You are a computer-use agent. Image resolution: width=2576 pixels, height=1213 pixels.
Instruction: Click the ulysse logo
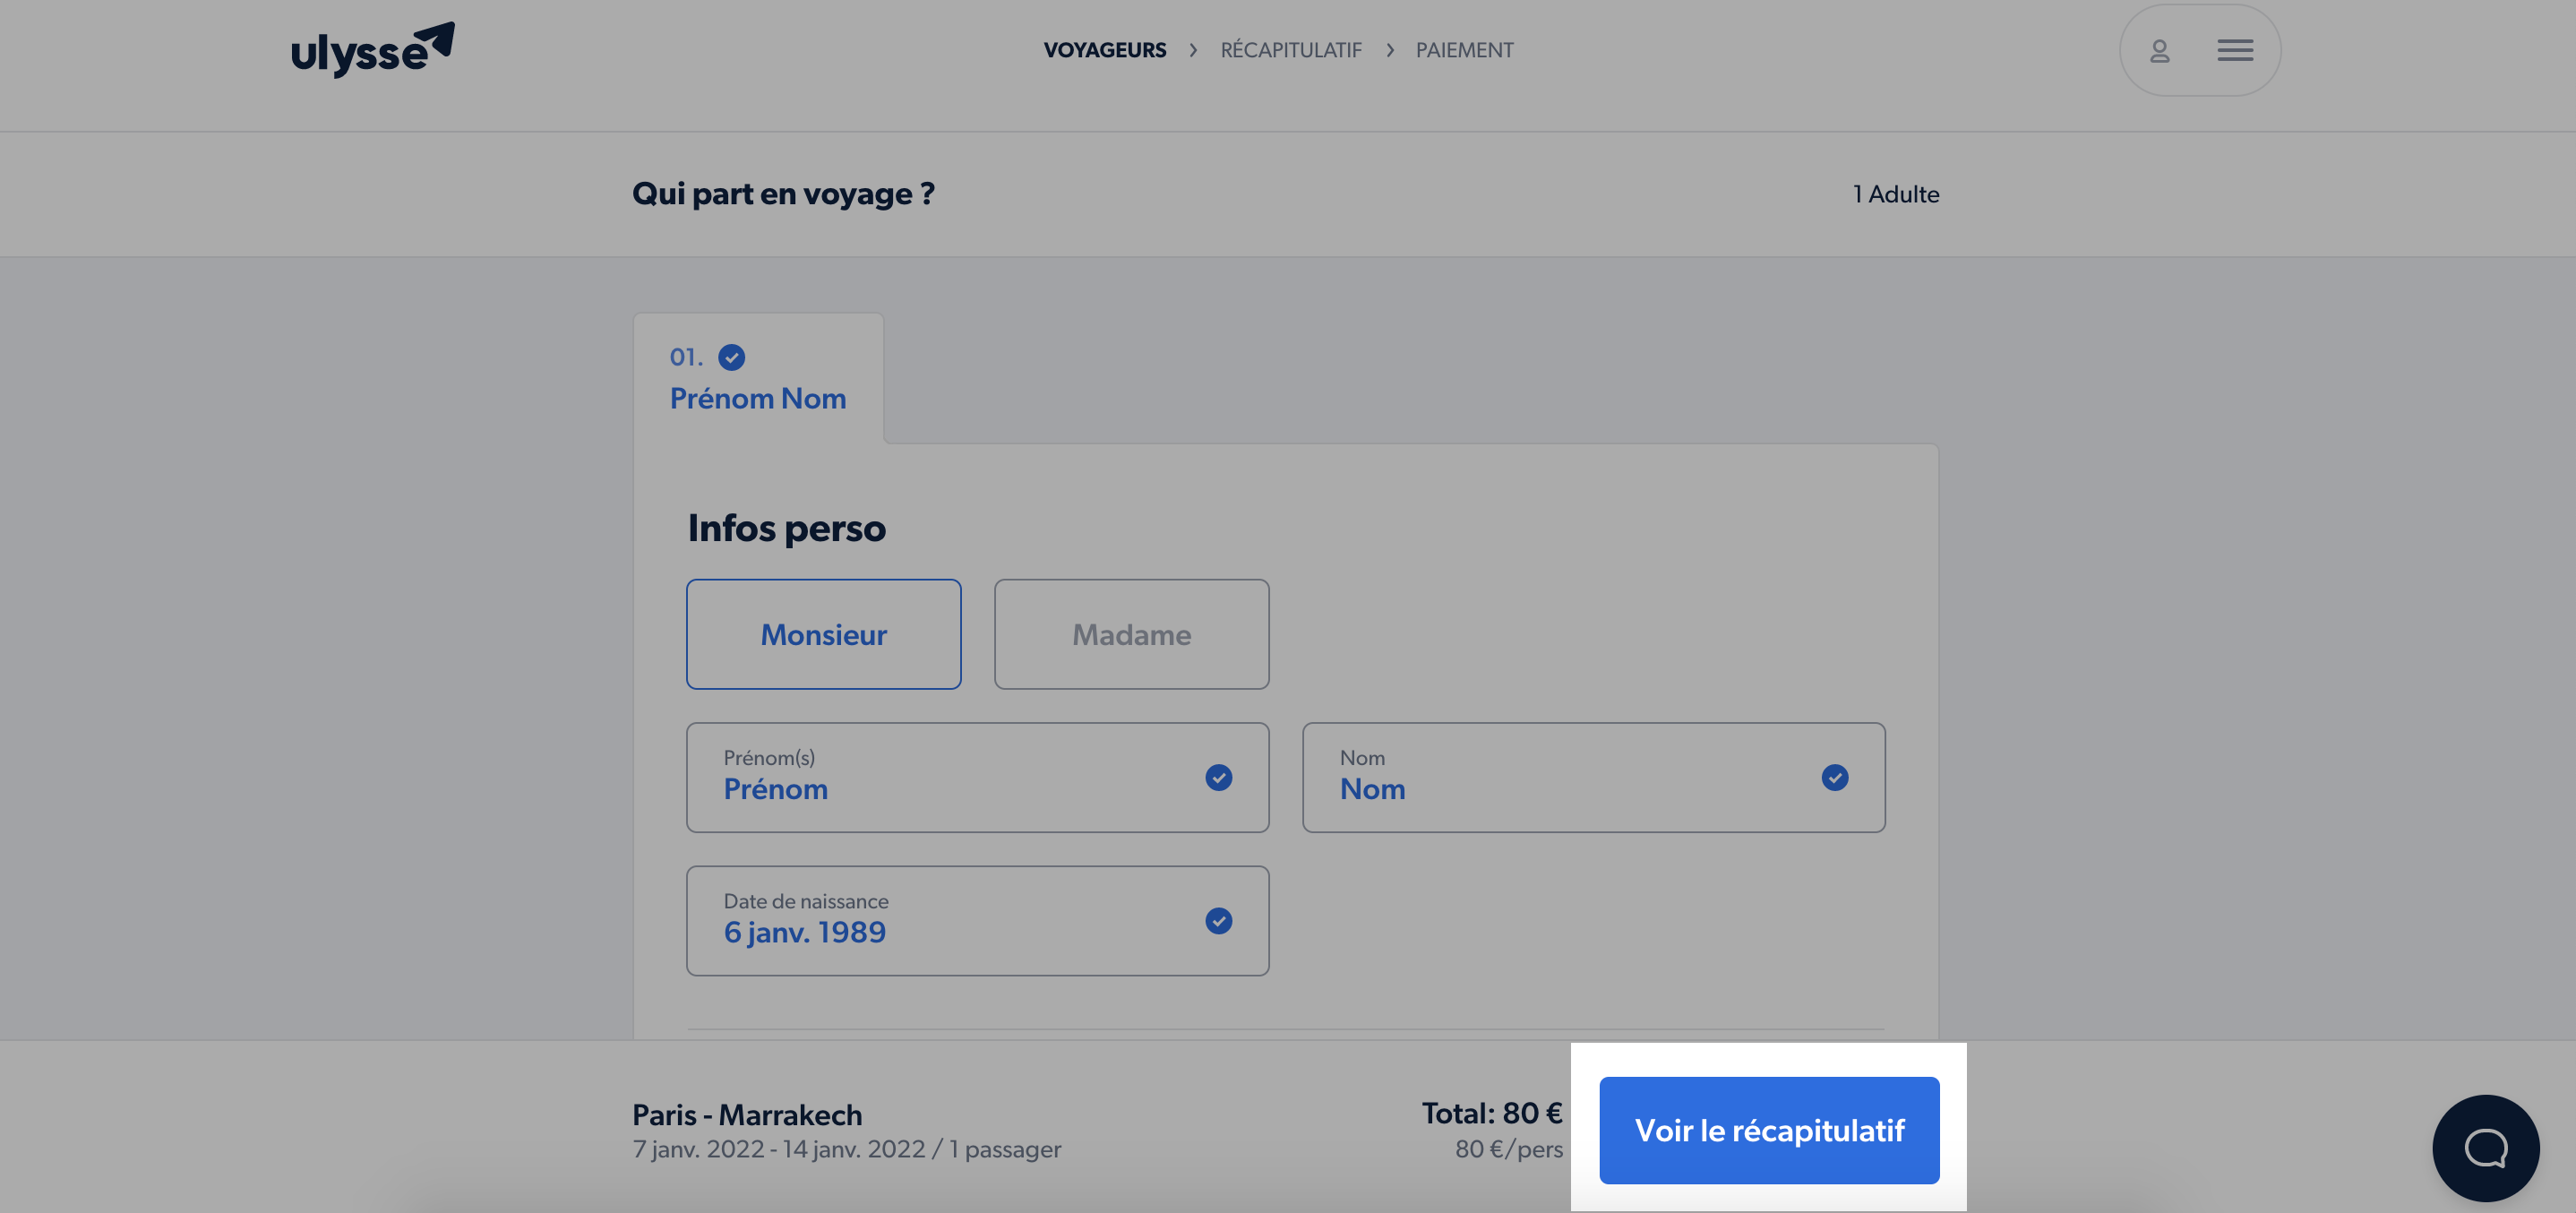pos(372,49)
